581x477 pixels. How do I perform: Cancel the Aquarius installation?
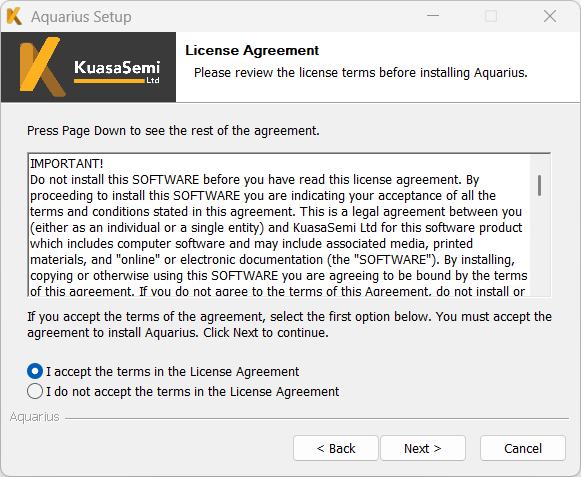(523, 448)
